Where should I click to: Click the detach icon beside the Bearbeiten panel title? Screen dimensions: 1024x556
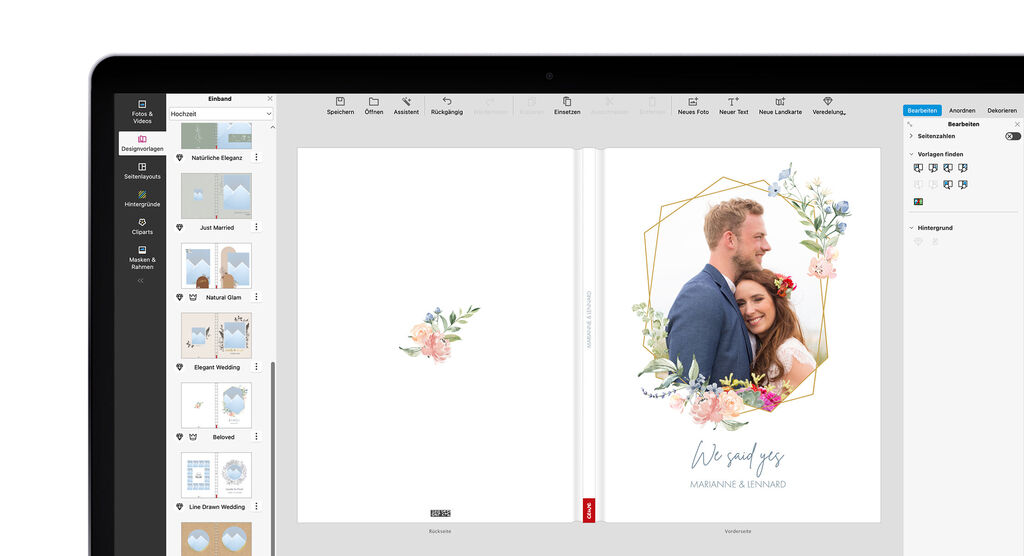click(910, 124)
